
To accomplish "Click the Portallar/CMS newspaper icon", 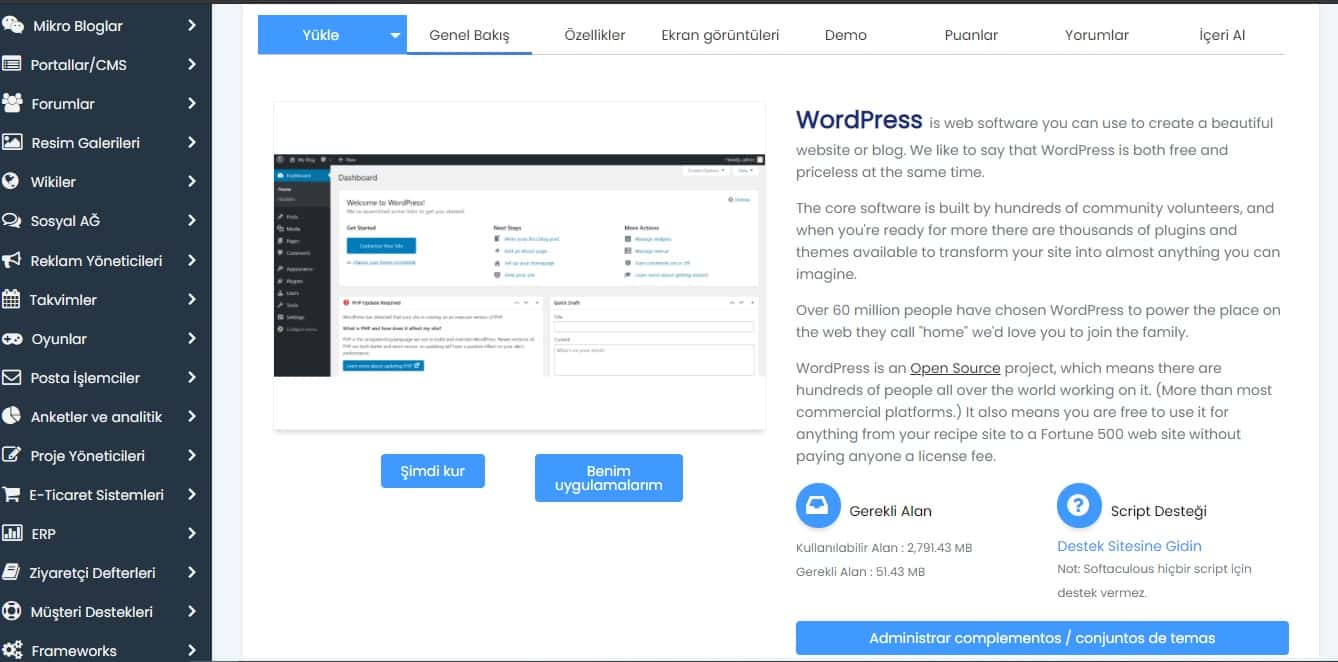I will pos(12,65).
